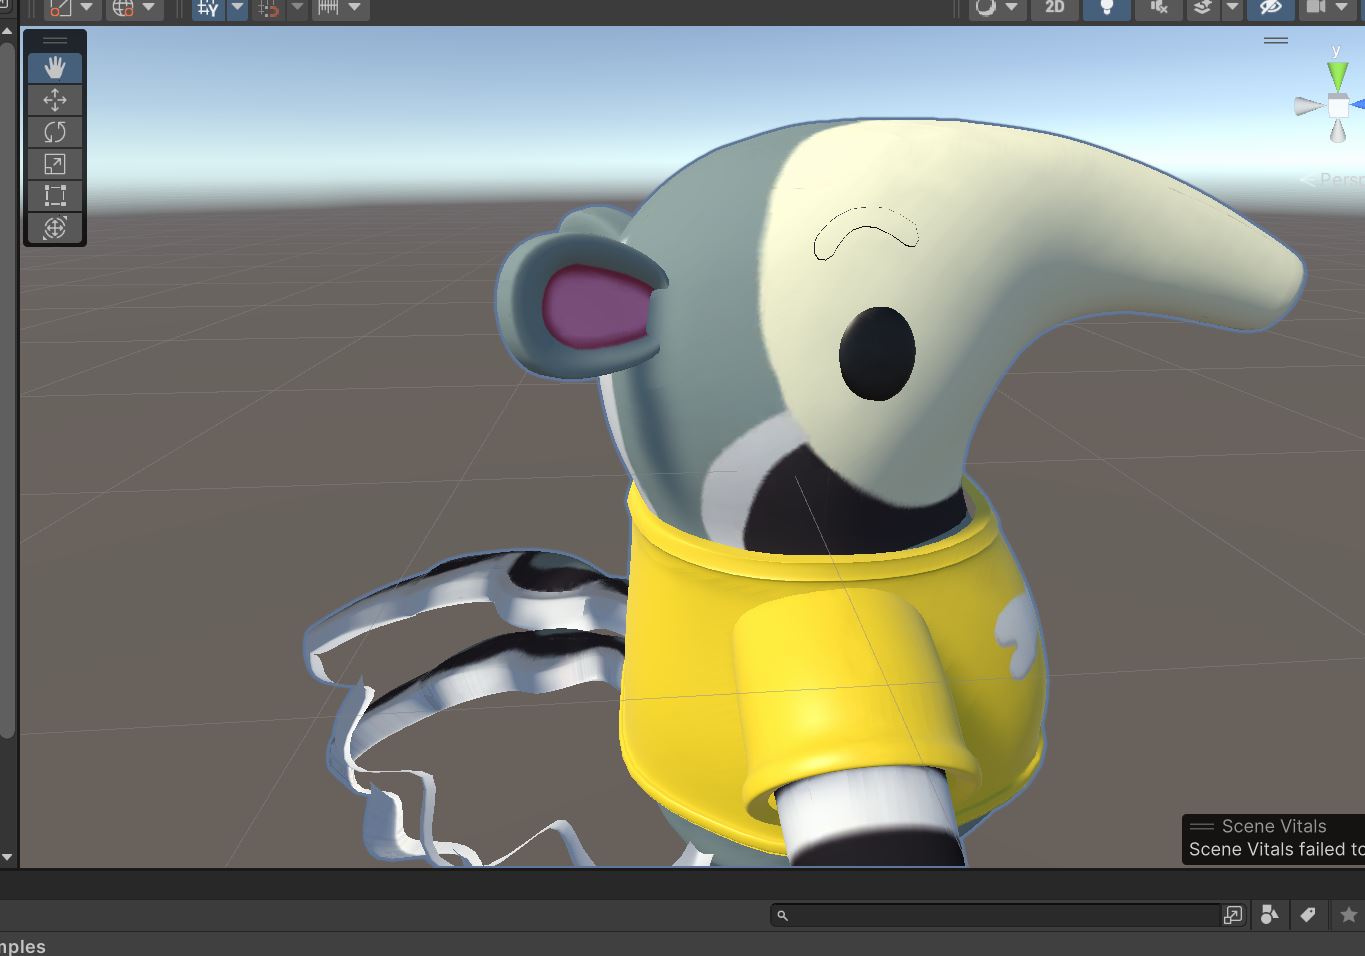Screen dimensions: 1365x956
Task: Open grid snapping settings dropdown arrow
Action: click(297, 8)
